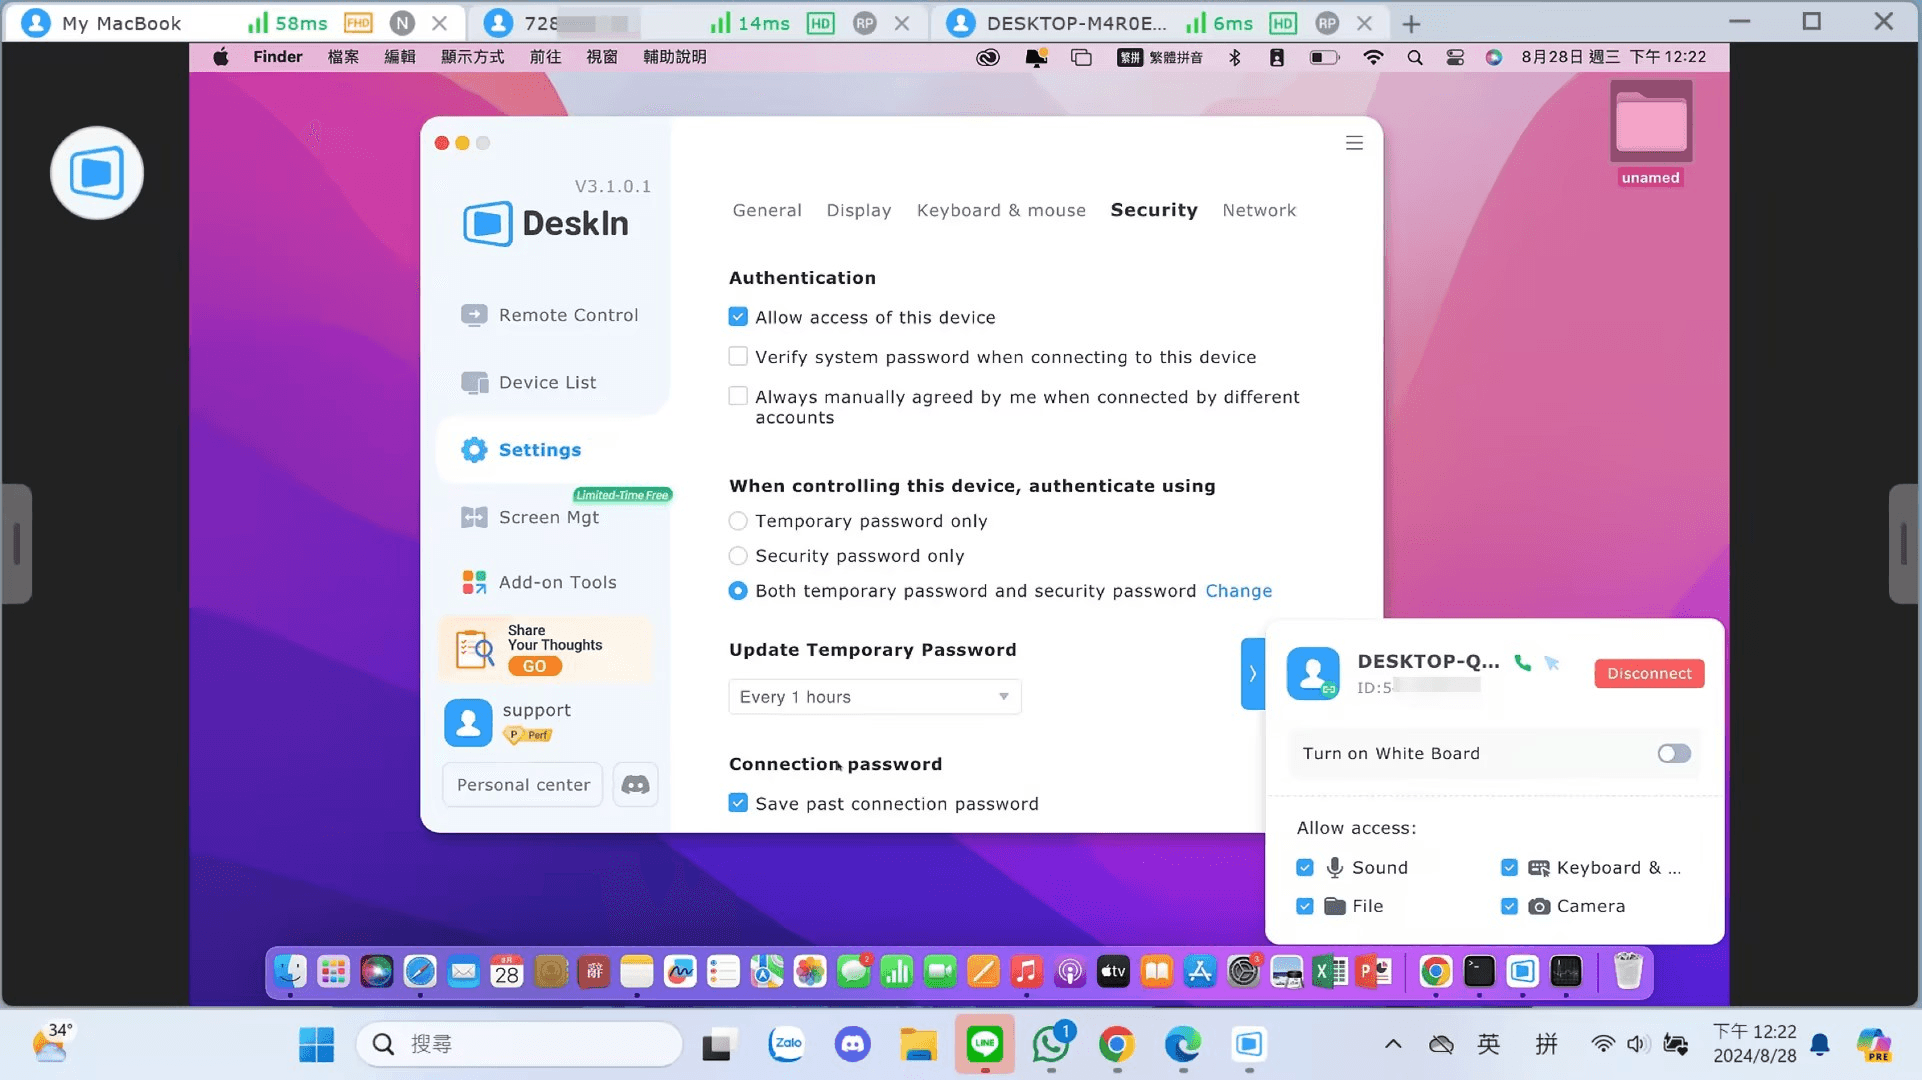Uncheck File access permission
This screenshot has height=1080, width=1922.
click(x=1305, y=906)
